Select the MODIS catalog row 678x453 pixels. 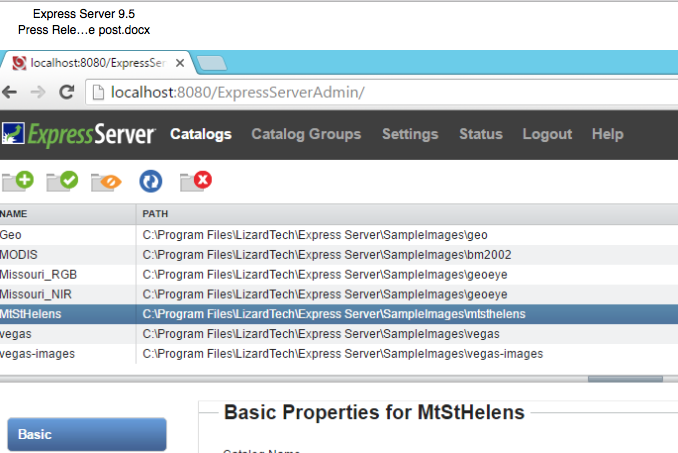[x=339, y=255]
